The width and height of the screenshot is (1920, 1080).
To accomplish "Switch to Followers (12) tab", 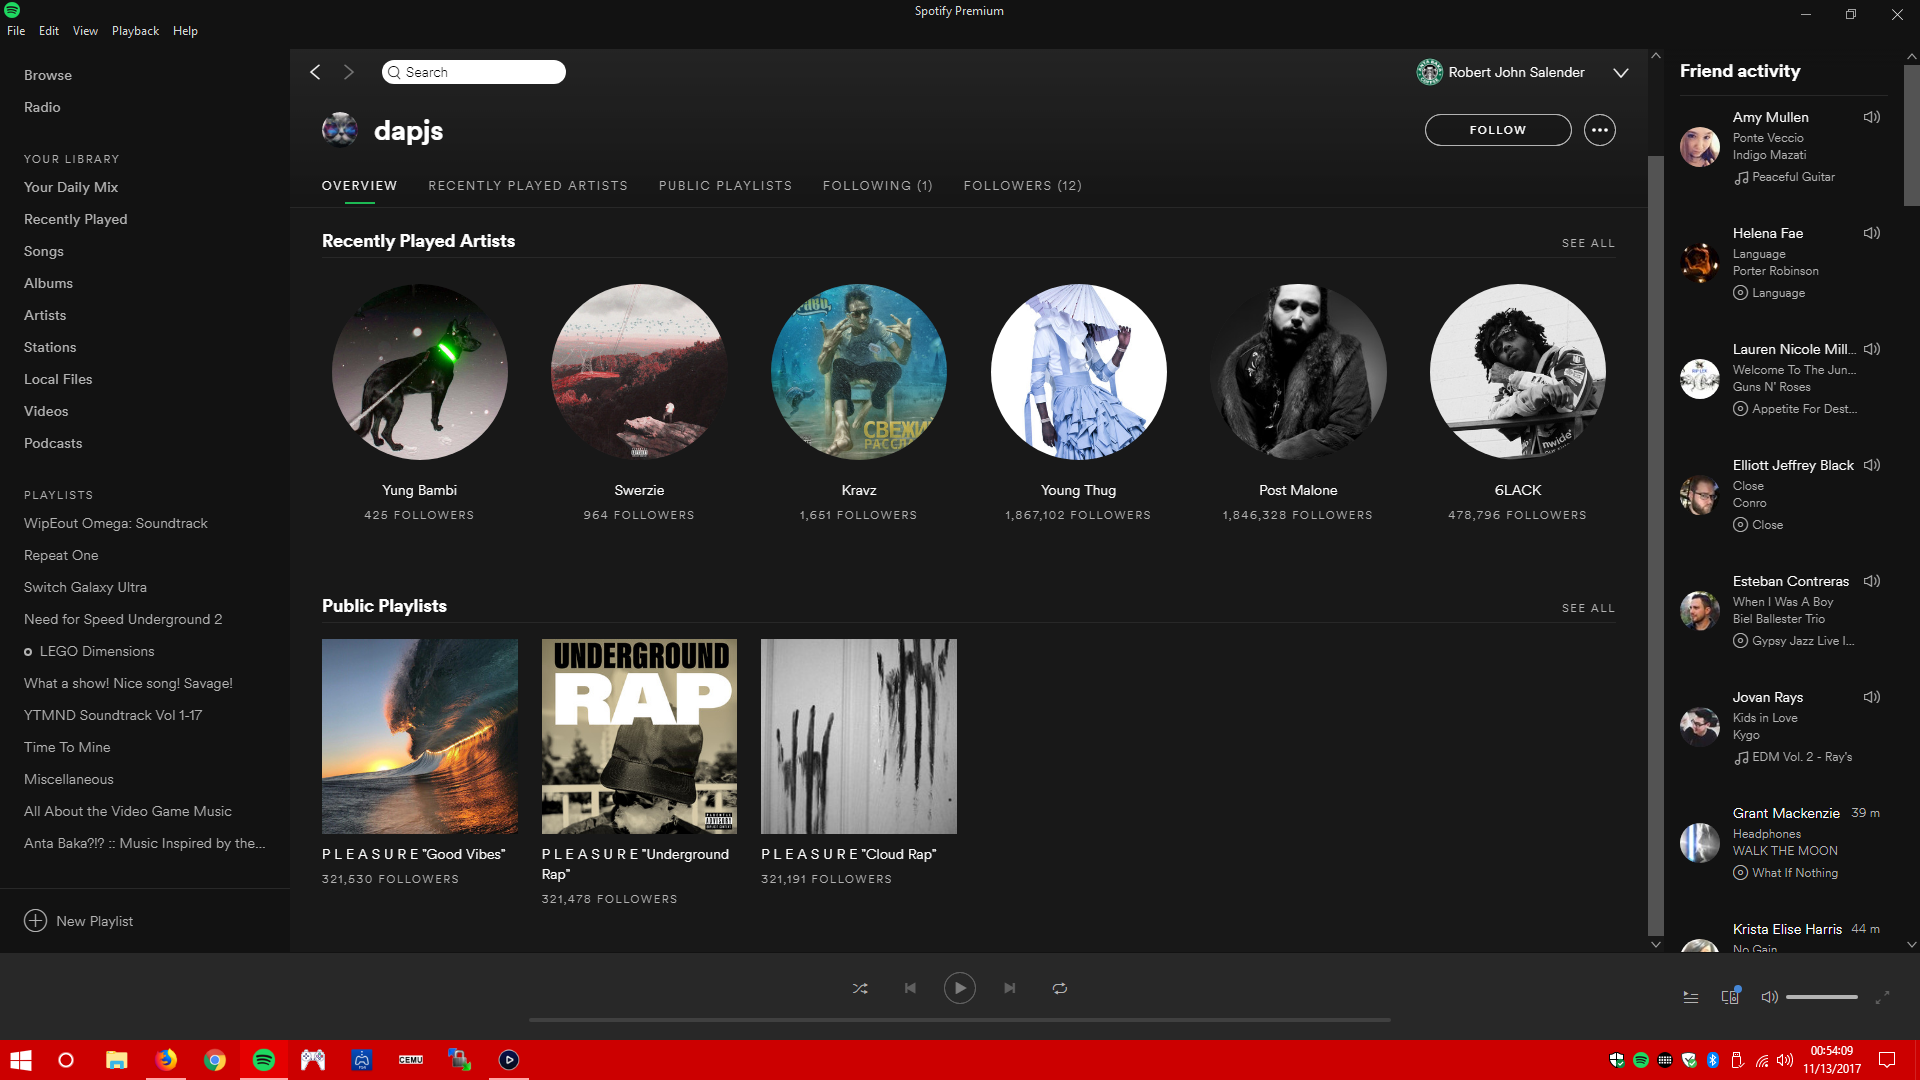I will point(1022,186).
